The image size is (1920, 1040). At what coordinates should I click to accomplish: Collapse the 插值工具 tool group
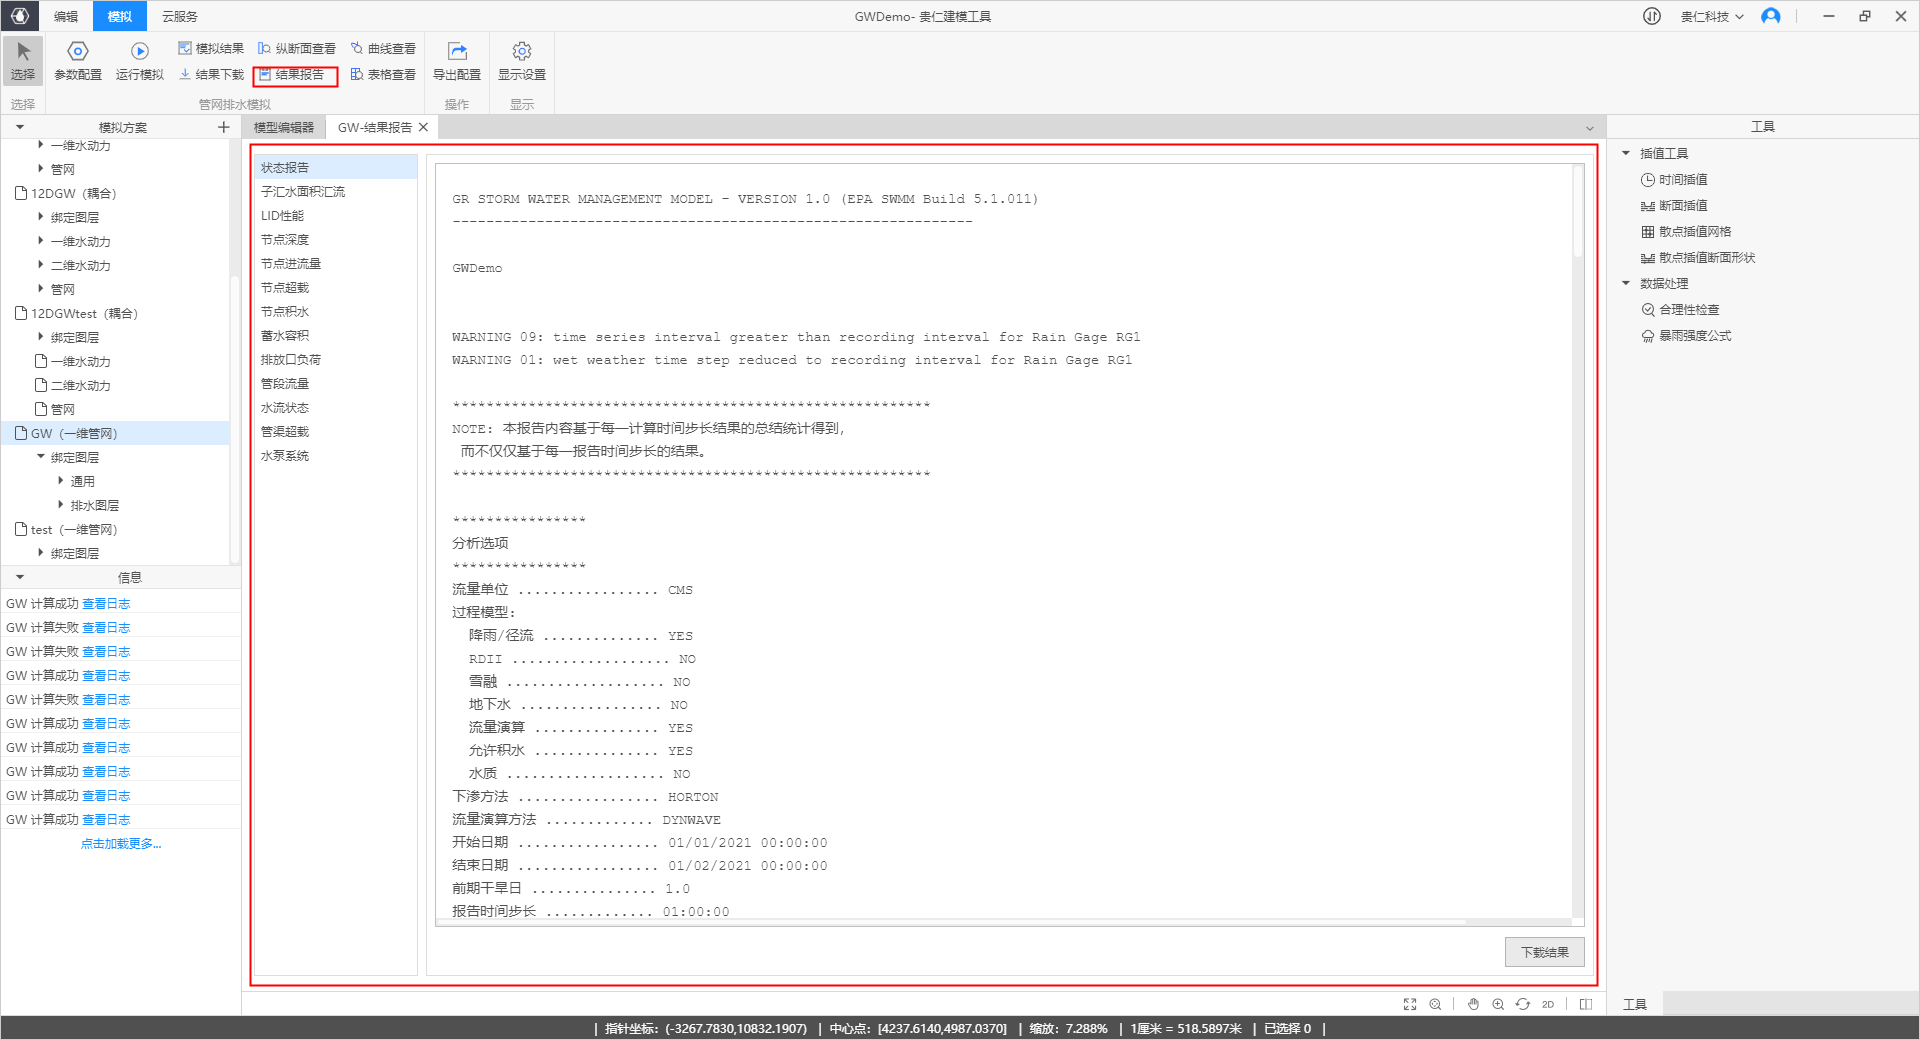click(1626, 152)
